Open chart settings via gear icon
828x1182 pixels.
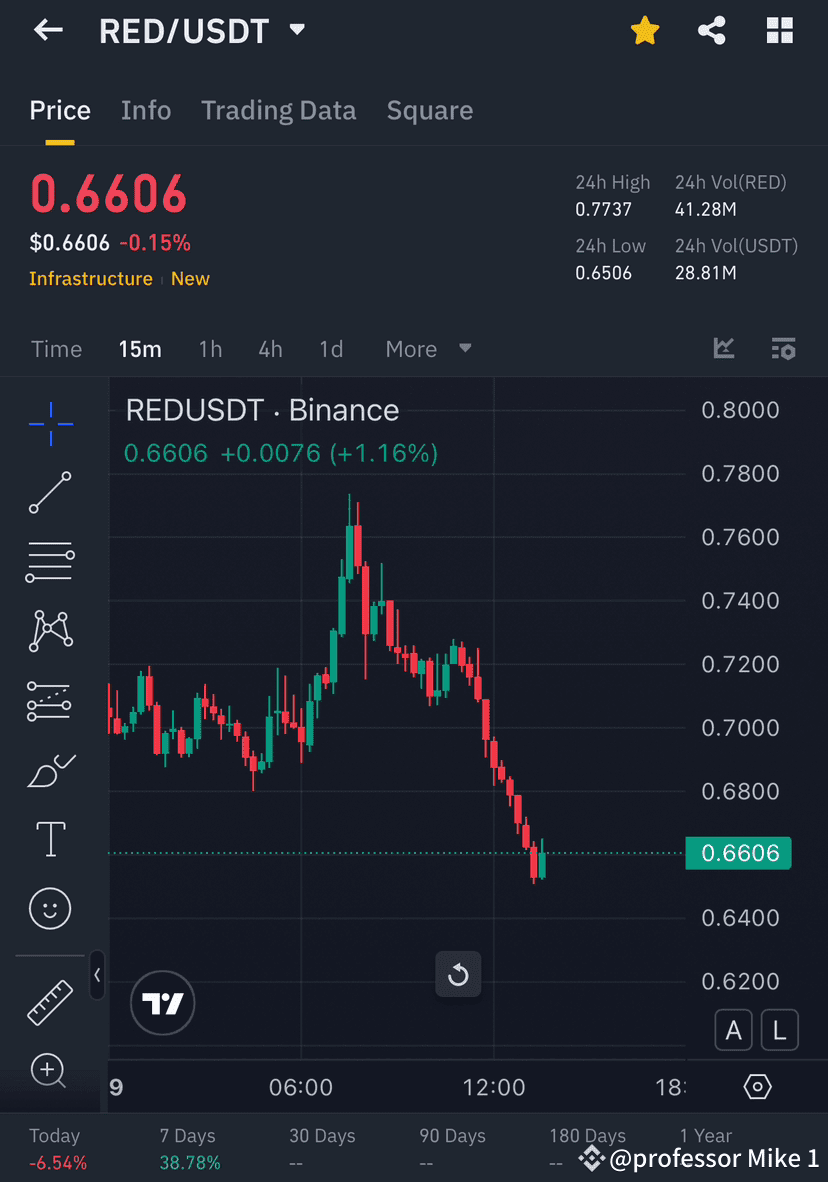[757, 1086]
